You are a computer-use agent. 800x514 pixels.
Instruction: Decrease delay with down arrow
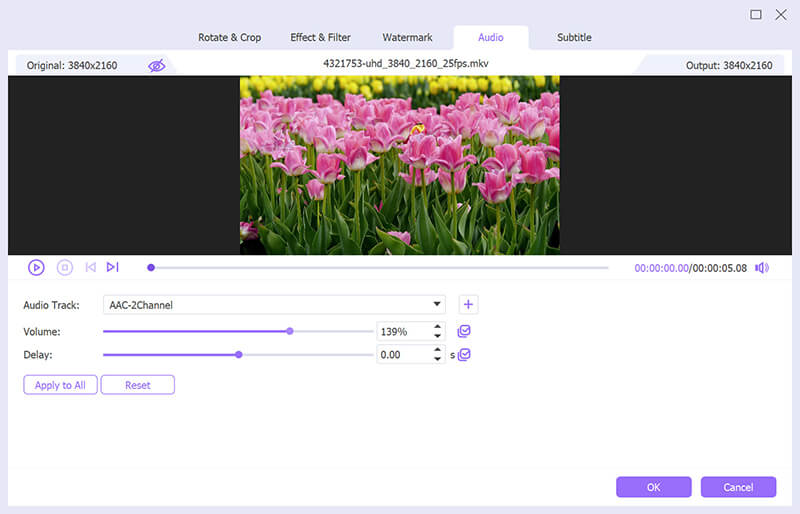point(437,359)
